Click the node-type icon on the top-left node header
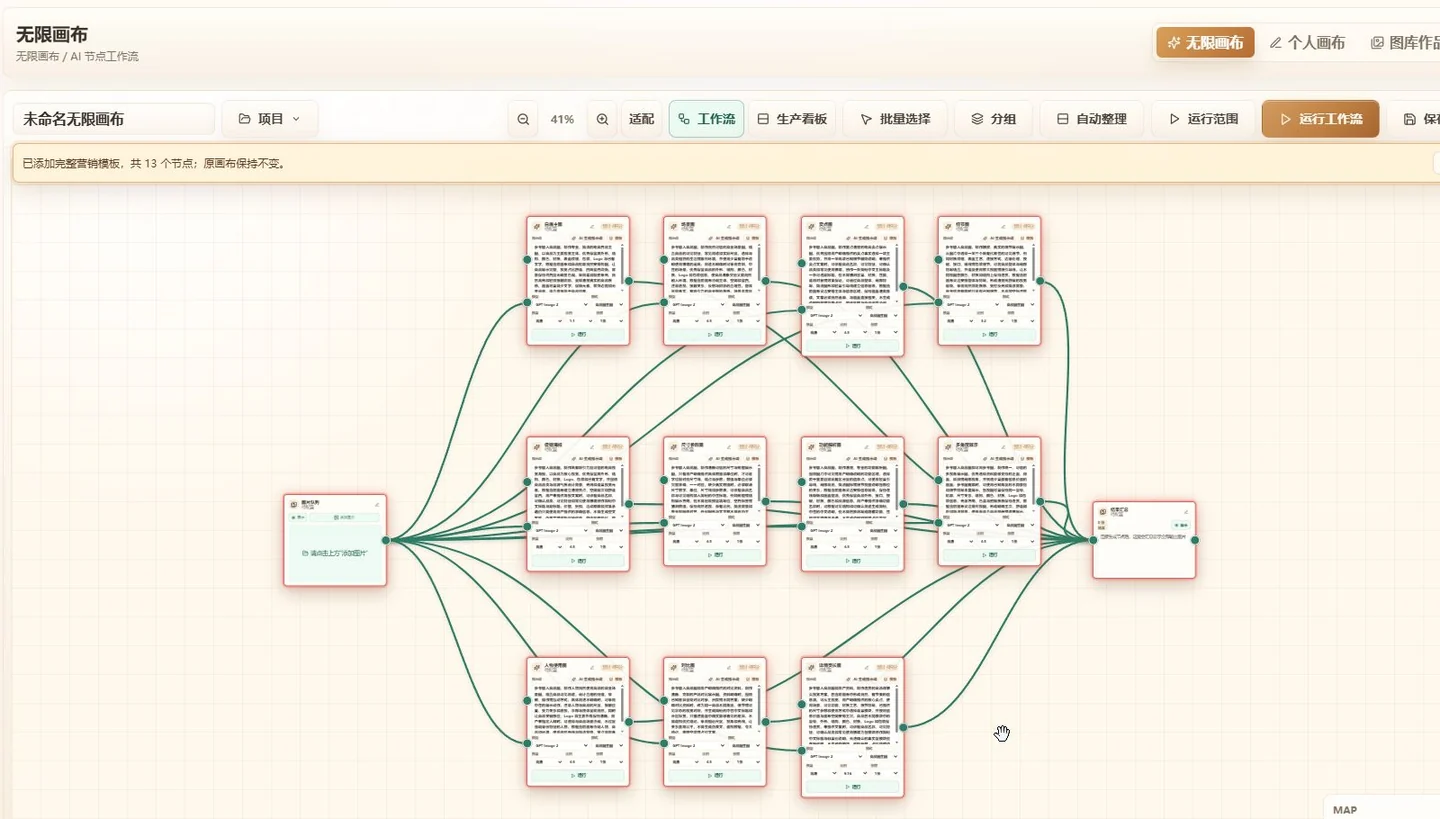 pos(537,227)
